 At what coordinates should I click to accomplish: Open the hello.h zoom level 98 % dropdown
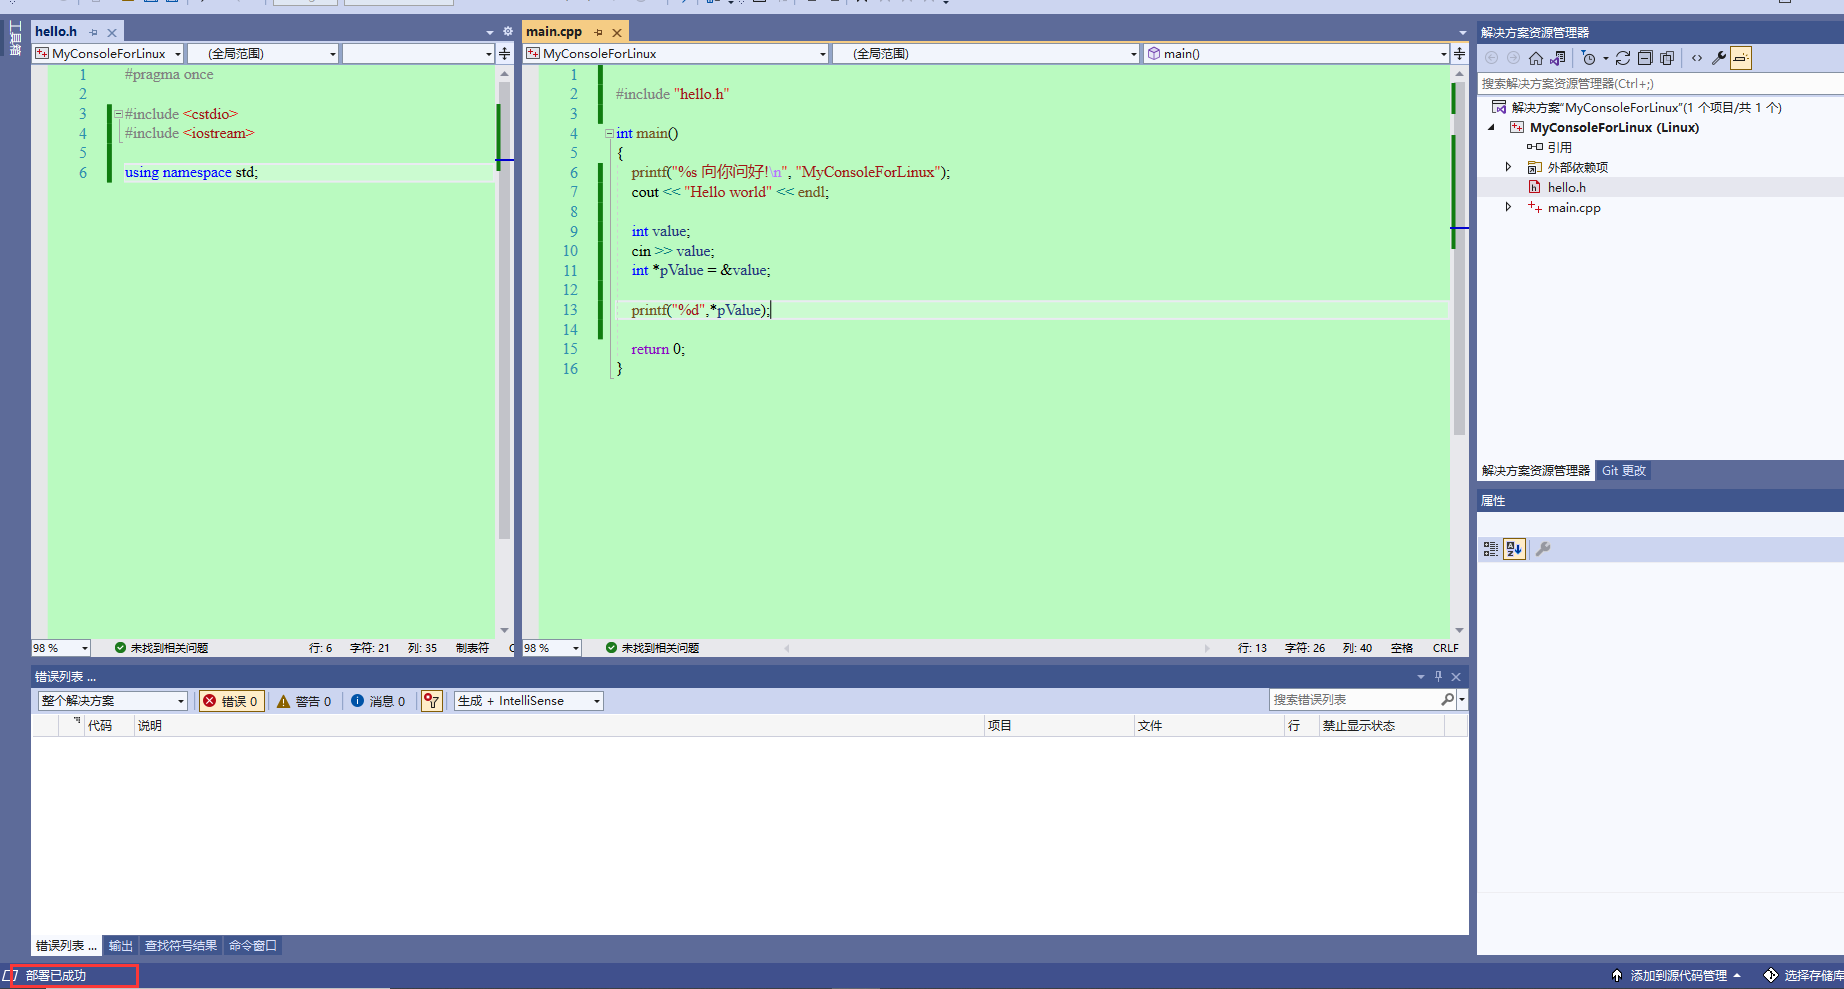[x=61, y=648]
